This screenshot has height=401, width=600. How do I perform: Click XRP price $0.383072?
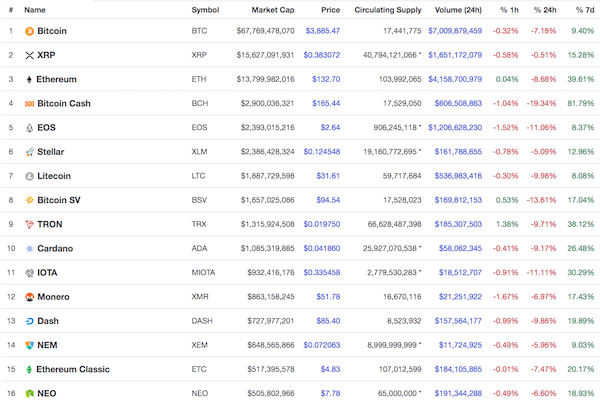coord(322,55)
